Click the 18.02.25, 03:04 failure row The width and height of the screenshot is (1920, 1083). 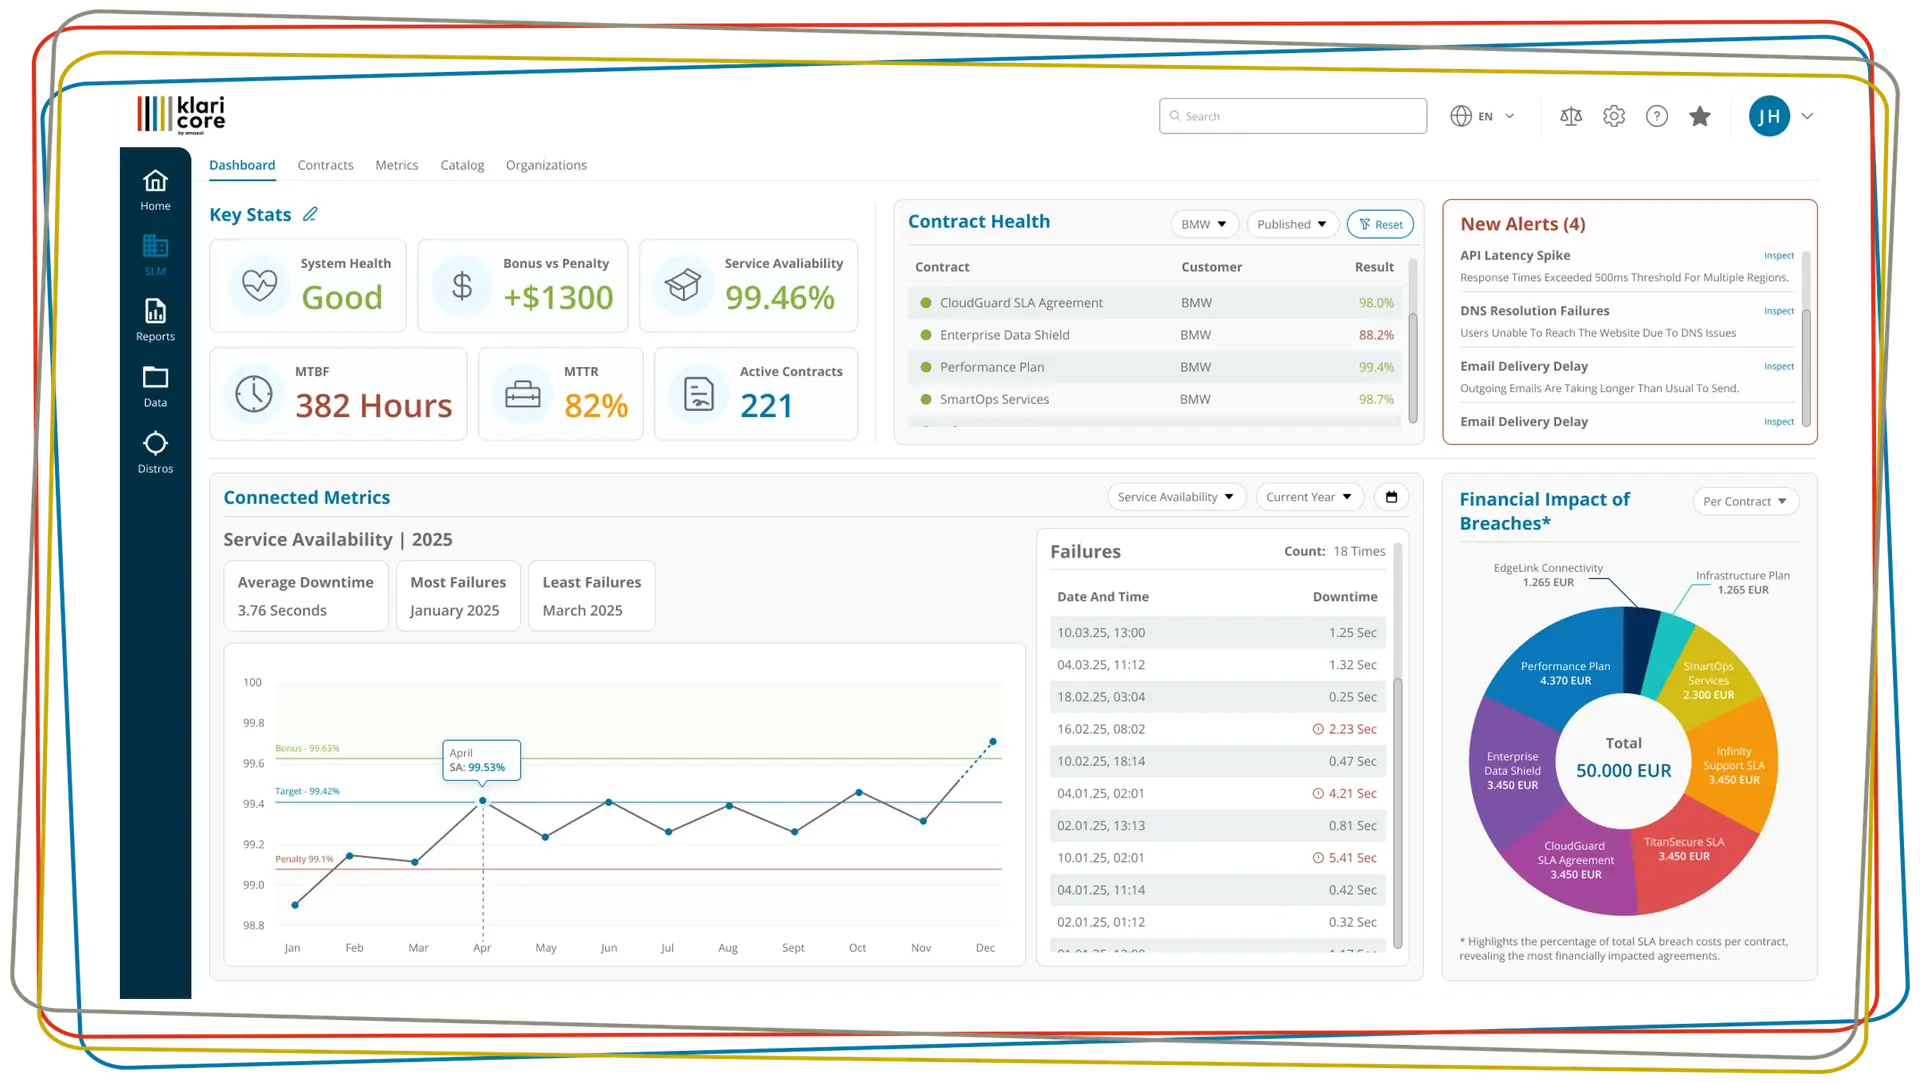coord(1217,697)
